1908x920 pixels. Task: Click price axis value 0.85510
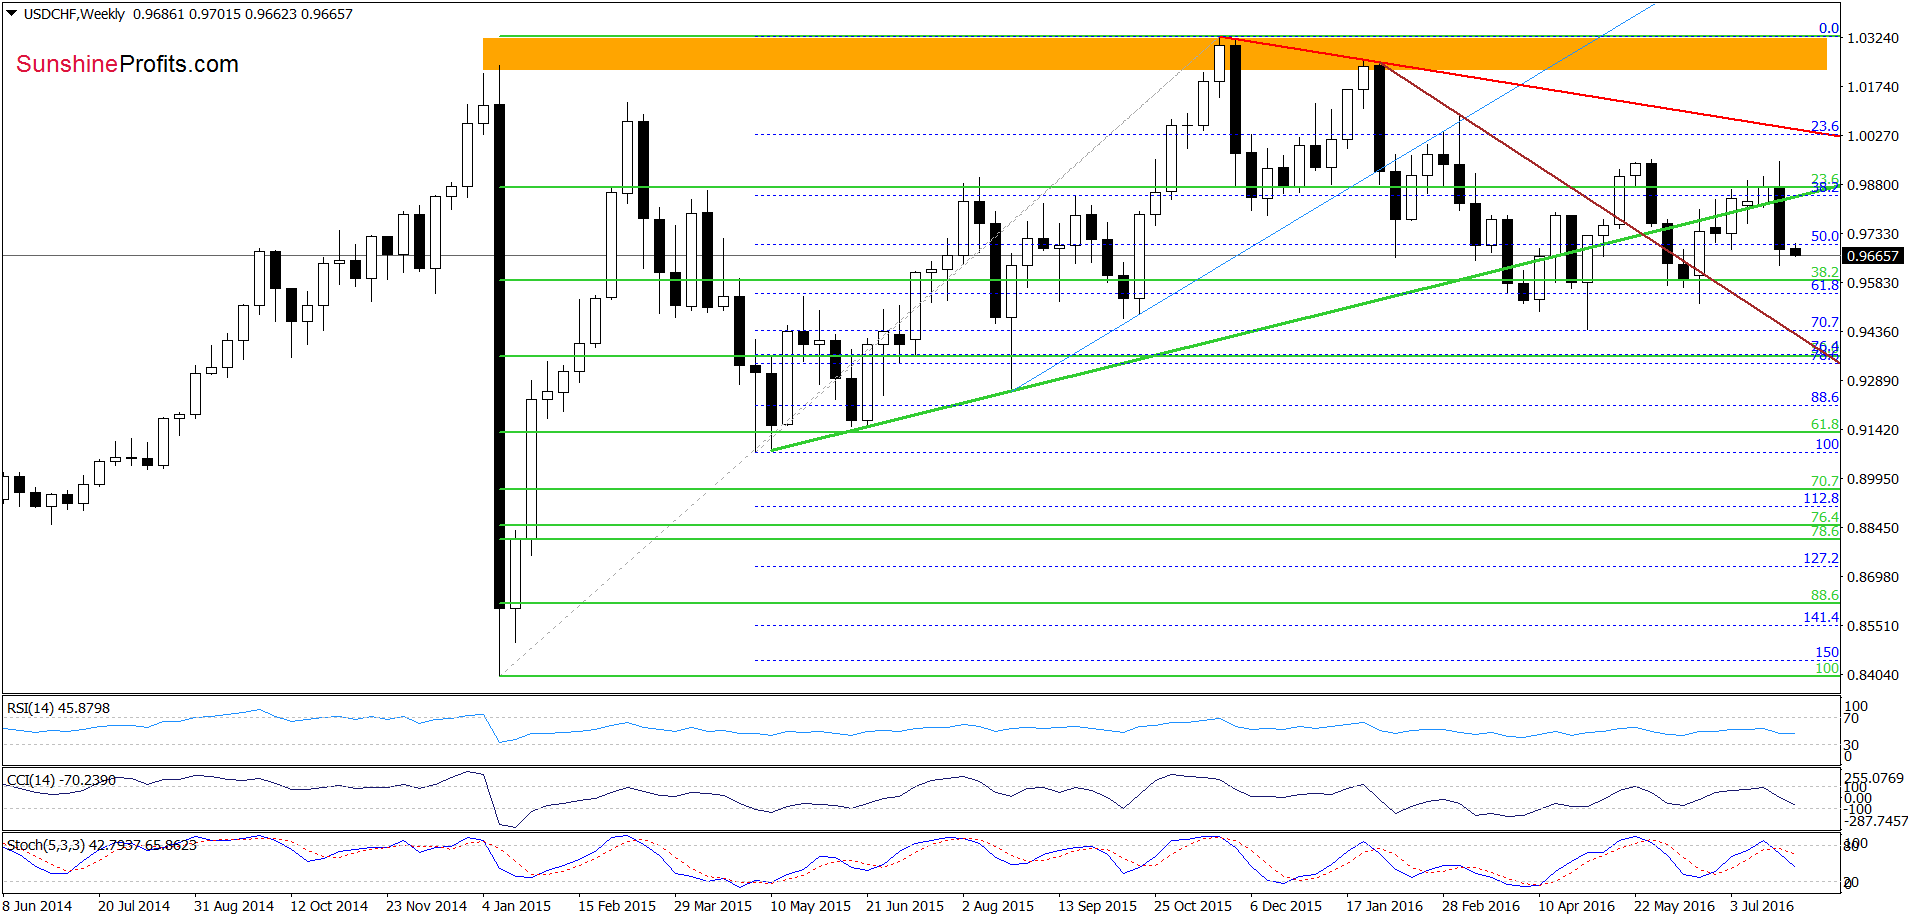pyautogui.click(x=1872, y=626)
